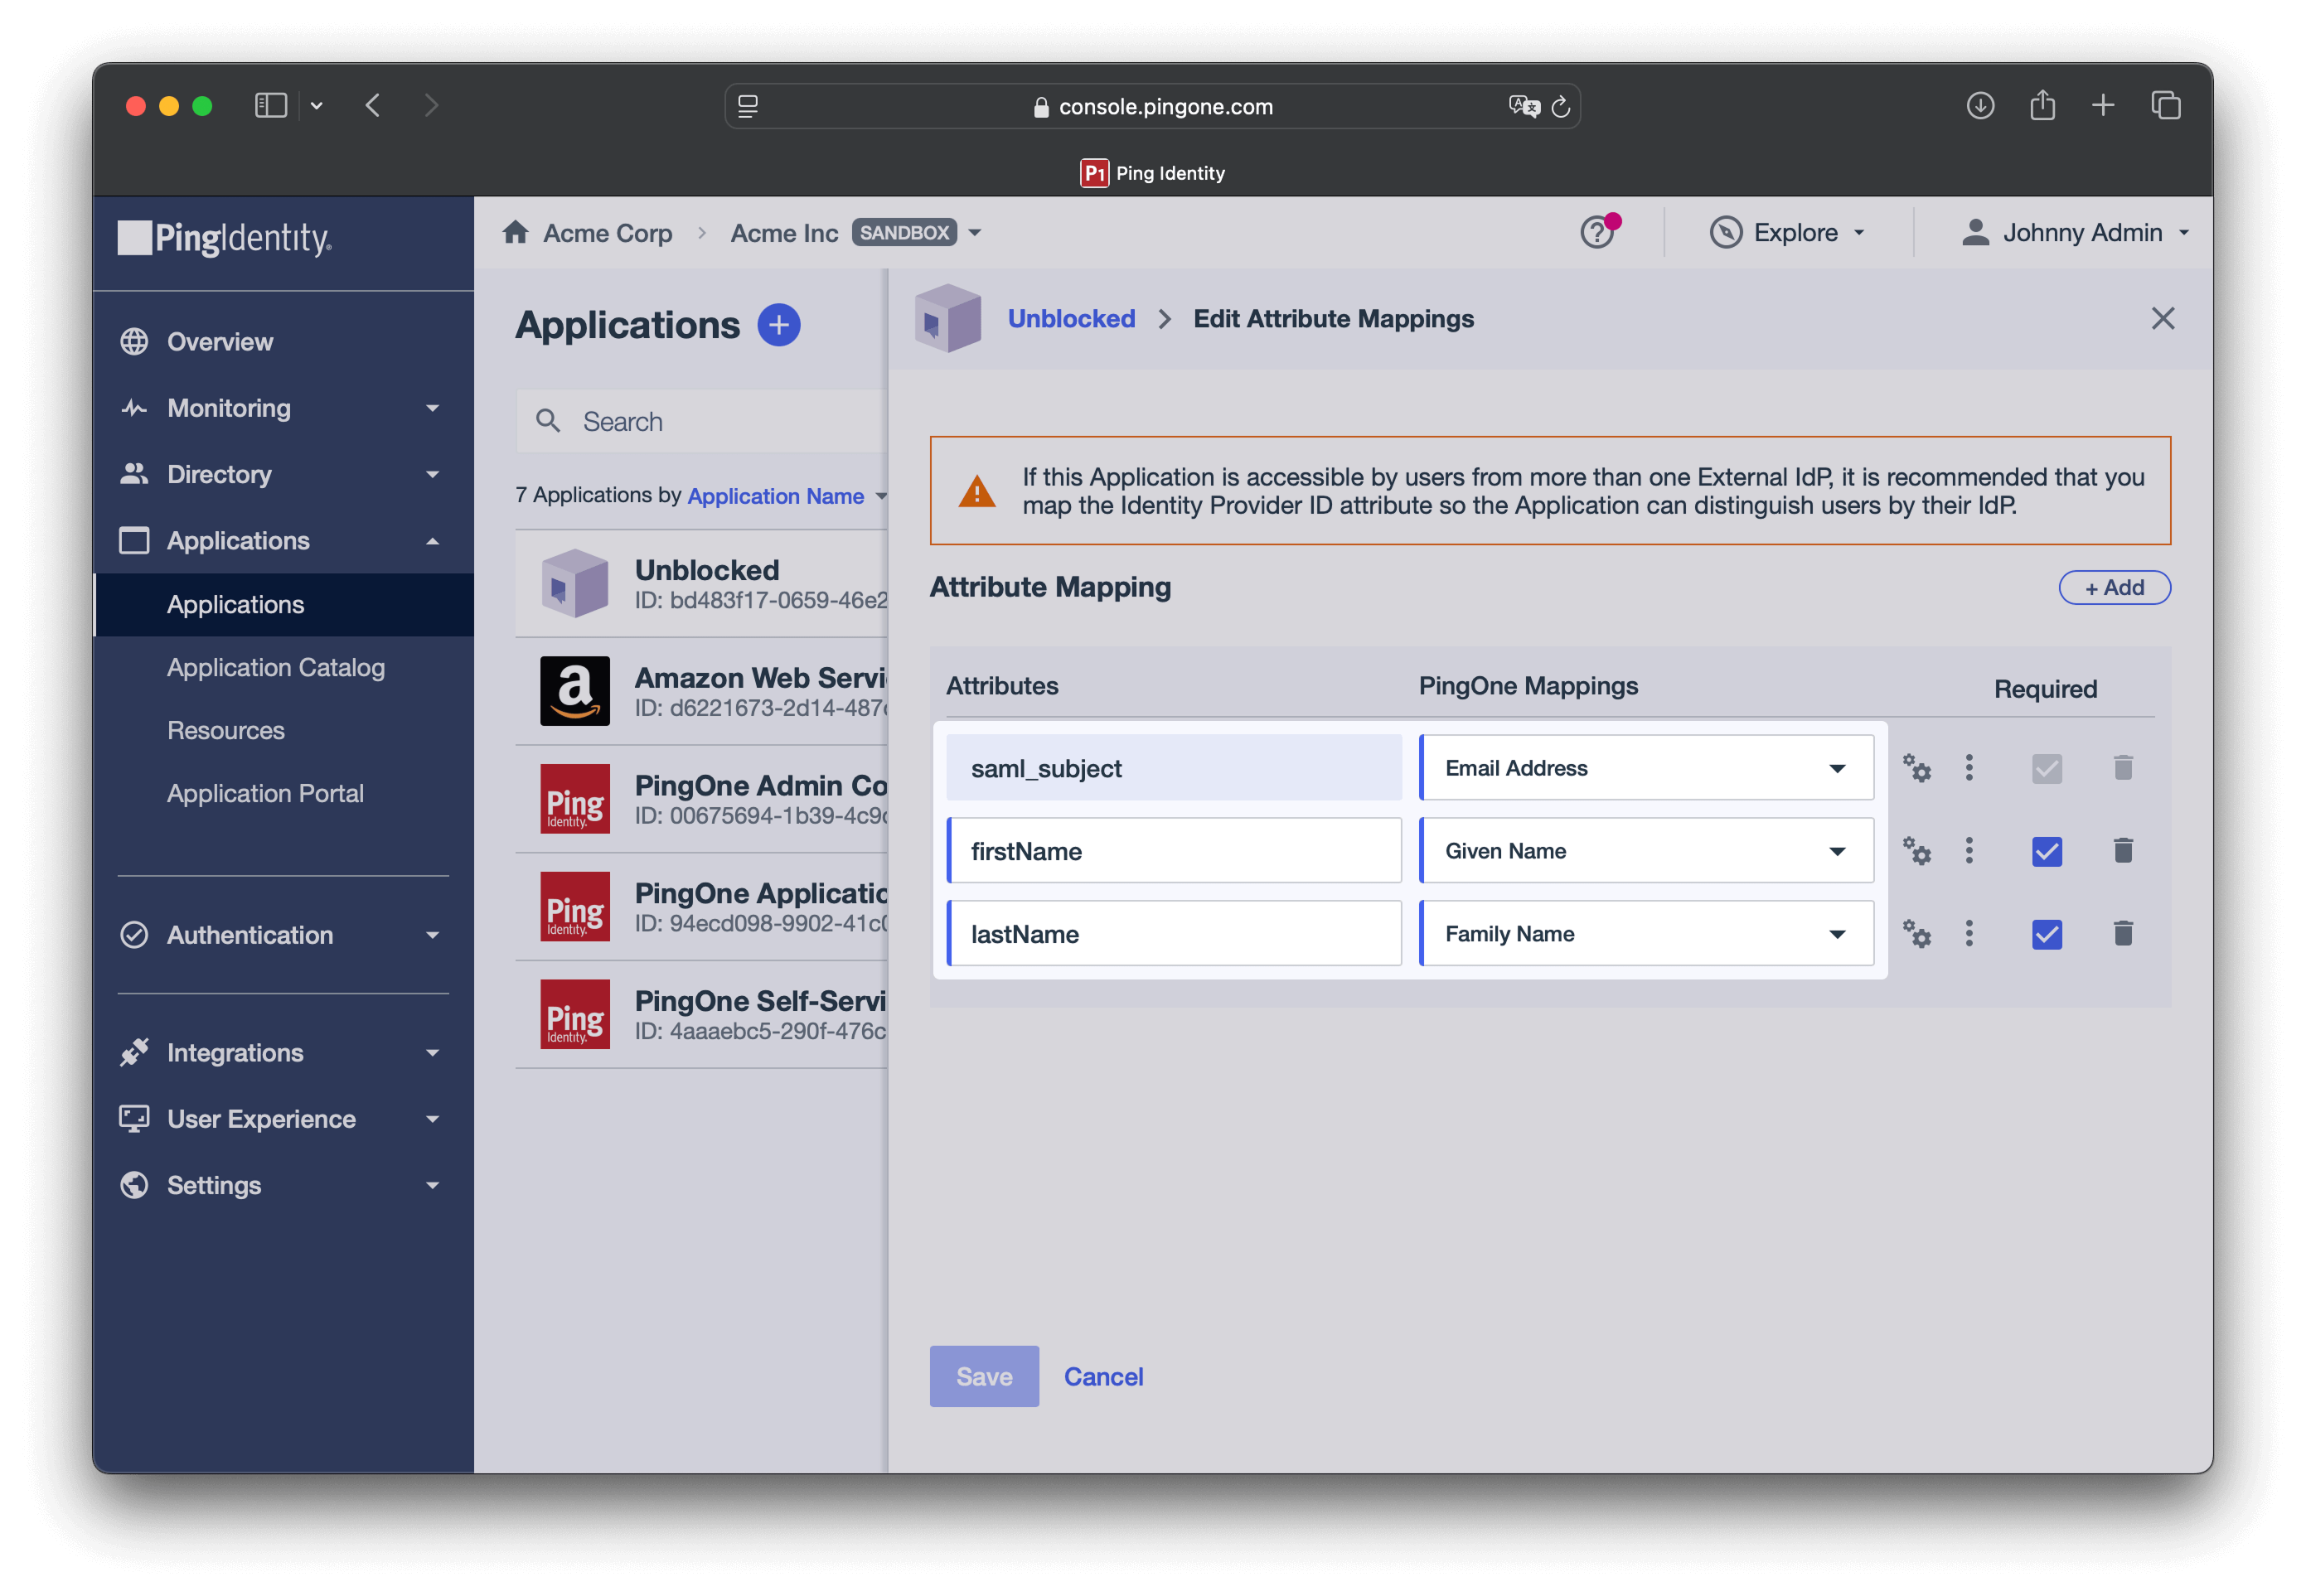Click the Amazon Web Services app logo
This screenshot has width=2306, height=1596.
pyautogui.click(x=575, y=691)
